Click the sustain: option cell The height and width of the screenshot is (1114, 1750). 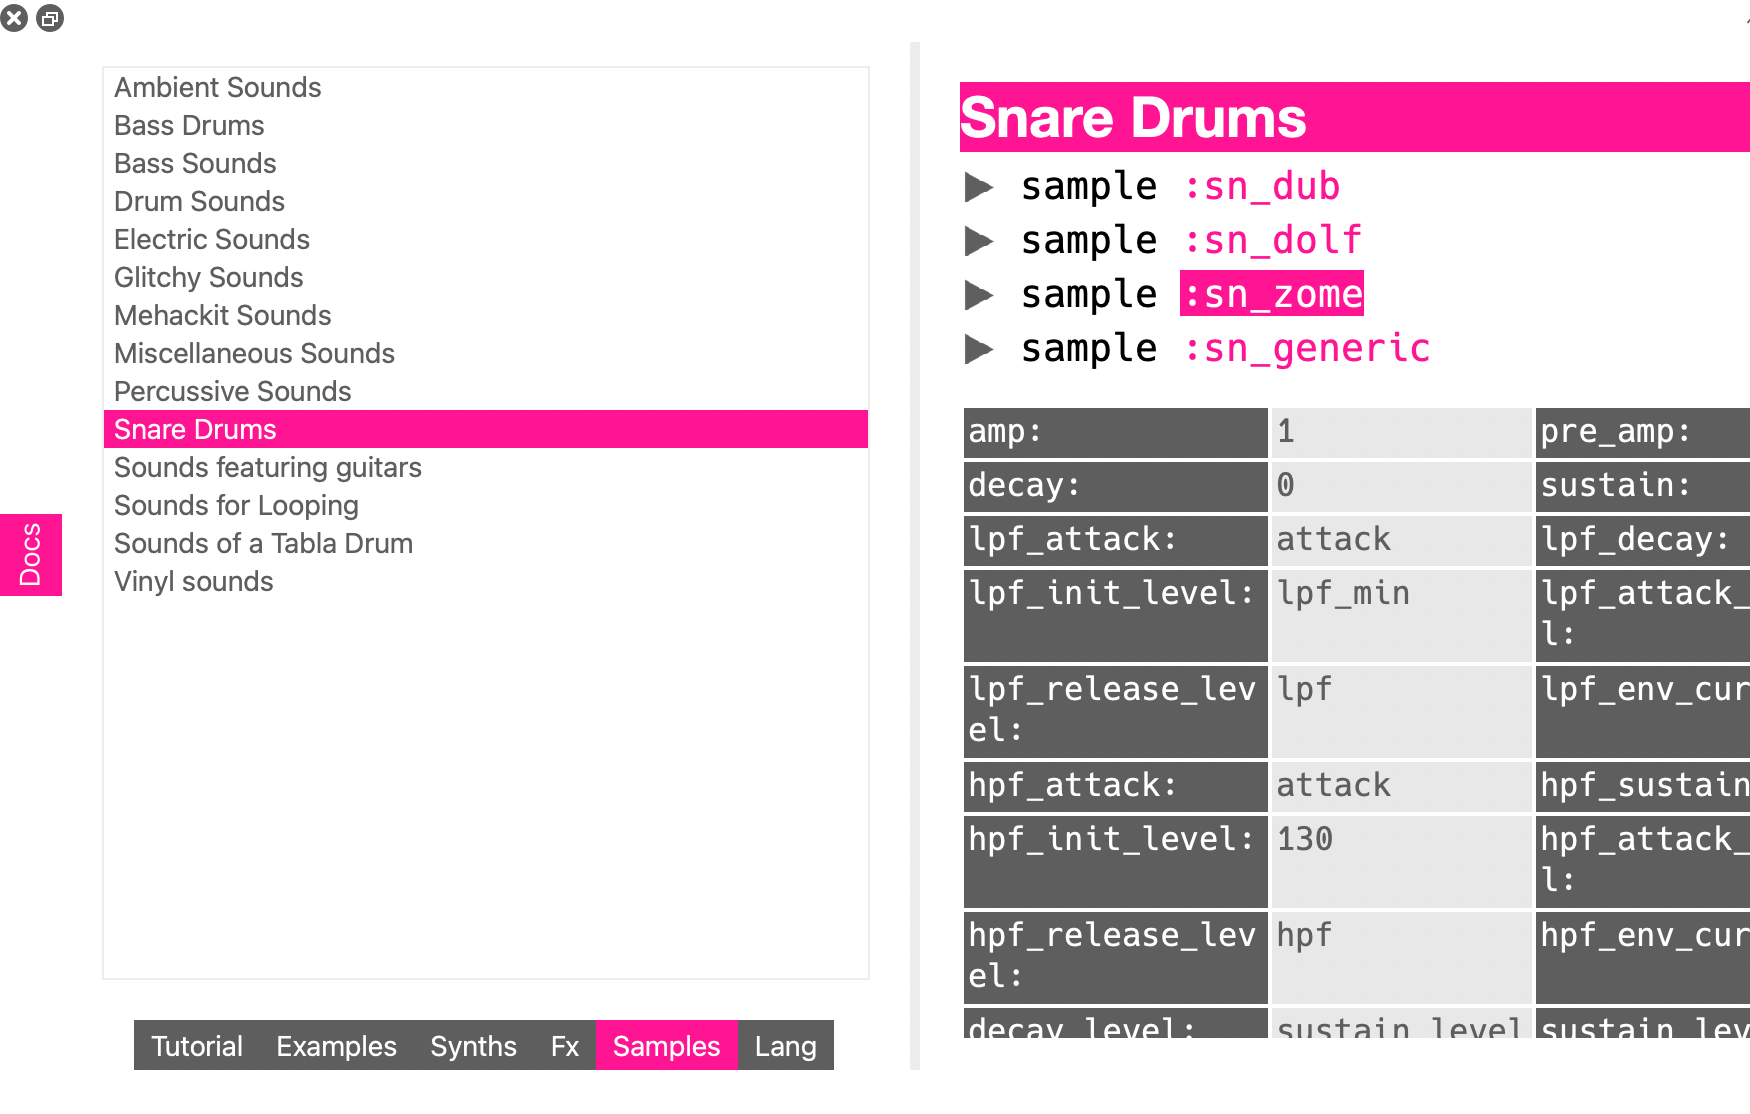(x=1643, y=486)
